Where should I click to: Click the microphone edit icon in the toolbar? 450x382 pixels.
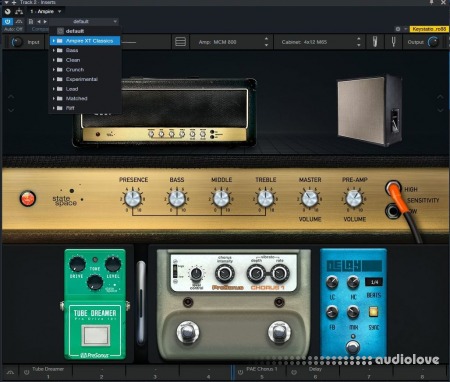point(375,42)
